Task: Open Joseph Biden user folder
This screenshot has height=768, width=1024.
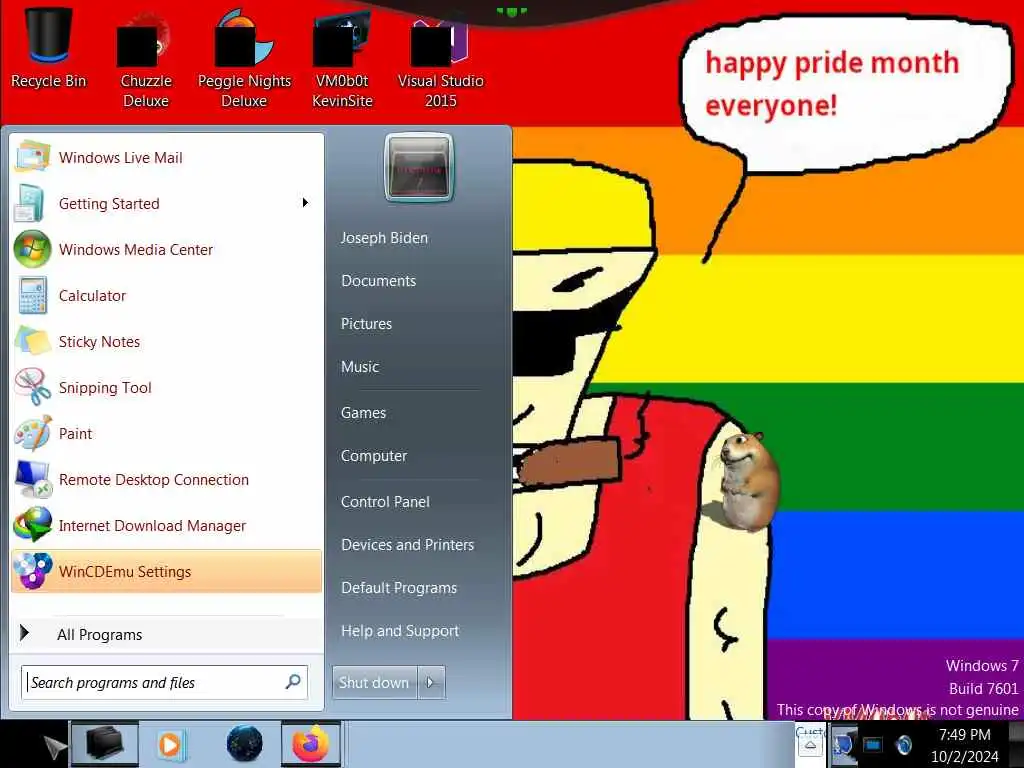Action: tap(384, 238)
